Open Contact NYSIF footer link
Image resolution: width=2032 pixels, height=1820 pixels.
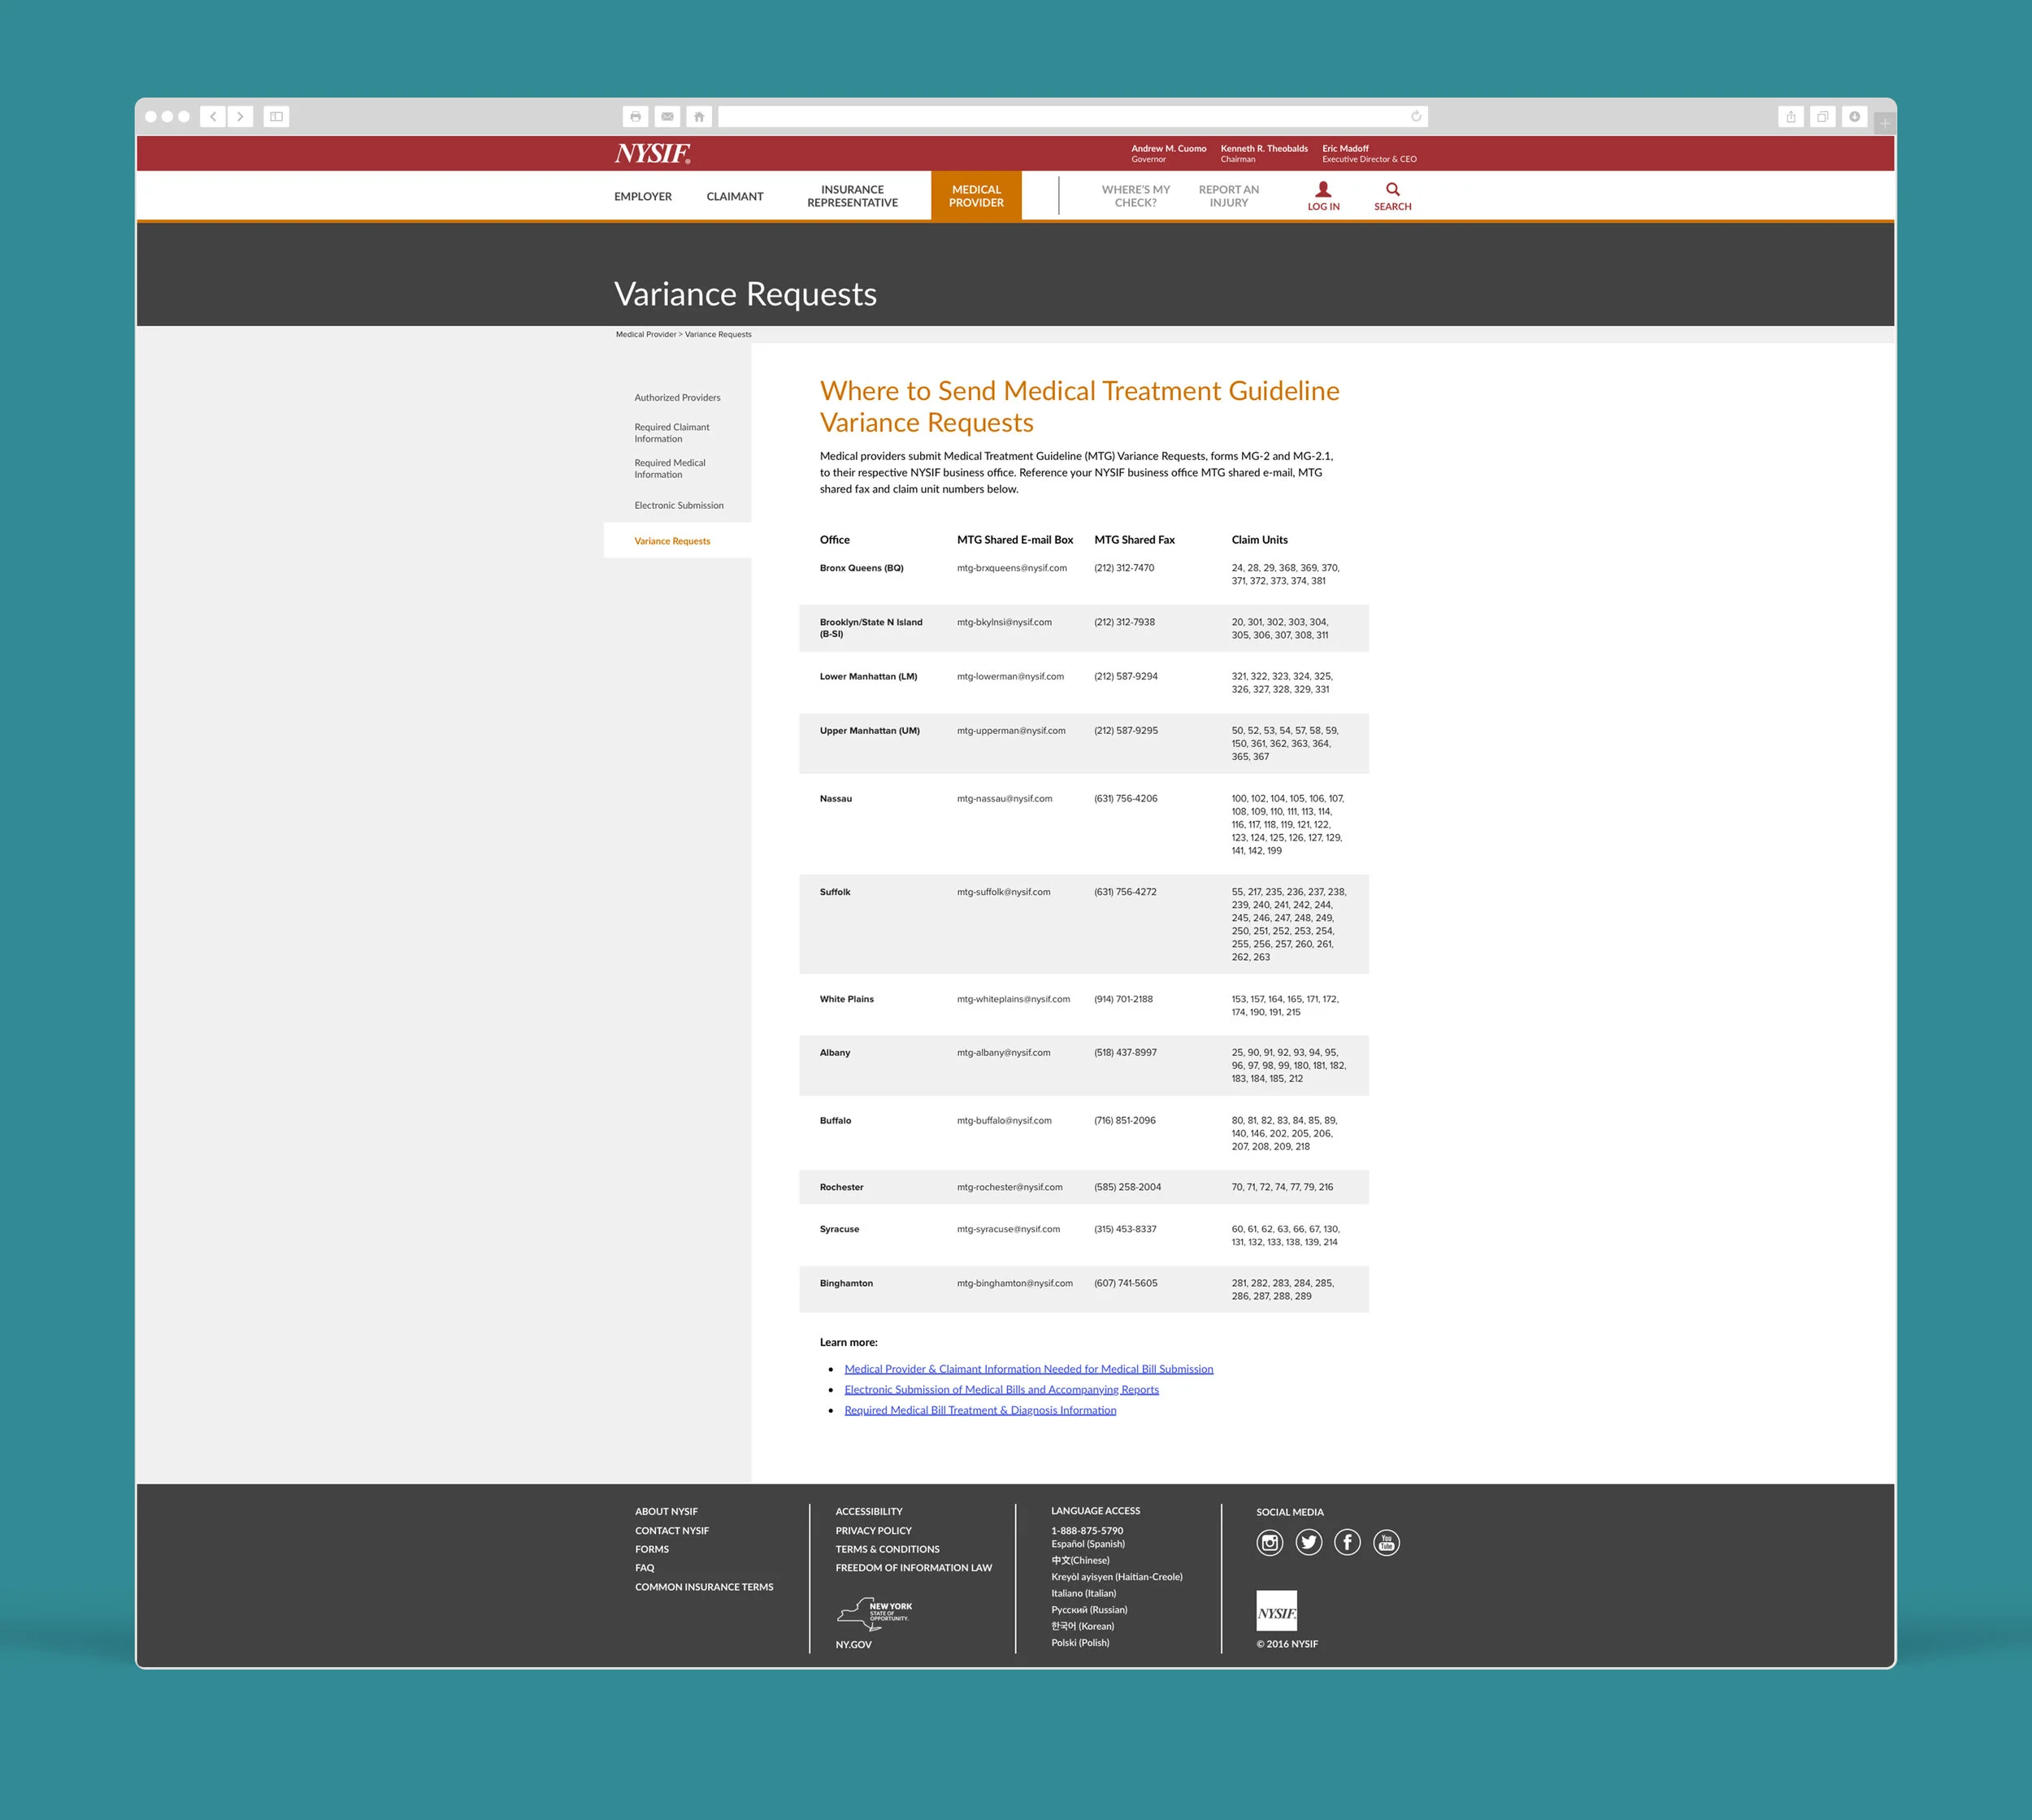(672, 1531)
